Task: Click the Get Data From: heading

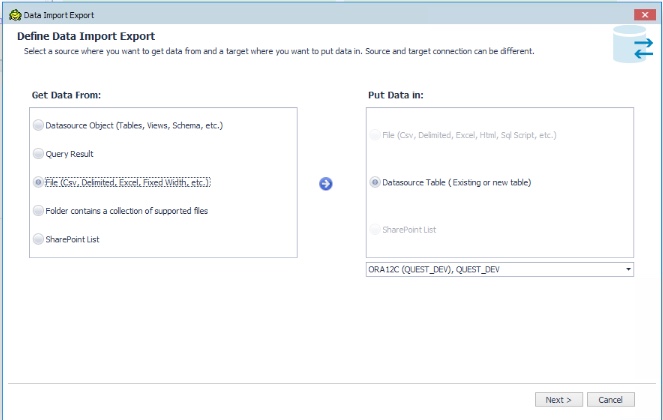Action: [x=67, y=94]
